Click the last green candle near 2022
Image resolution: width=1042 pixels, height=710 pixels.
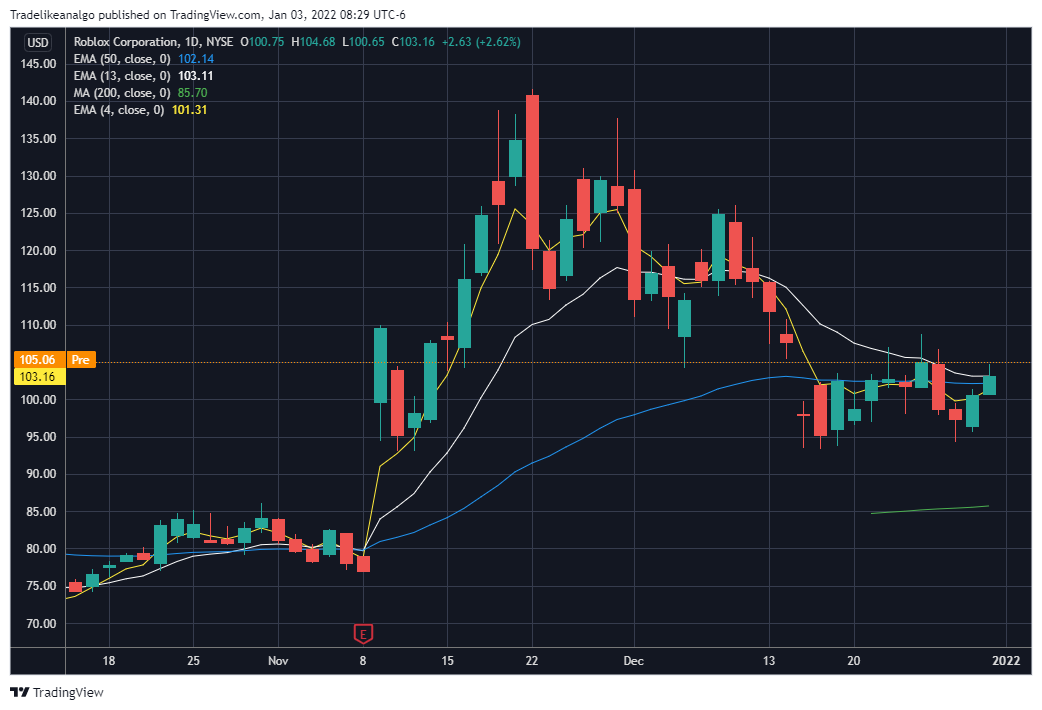pos(989,386)
